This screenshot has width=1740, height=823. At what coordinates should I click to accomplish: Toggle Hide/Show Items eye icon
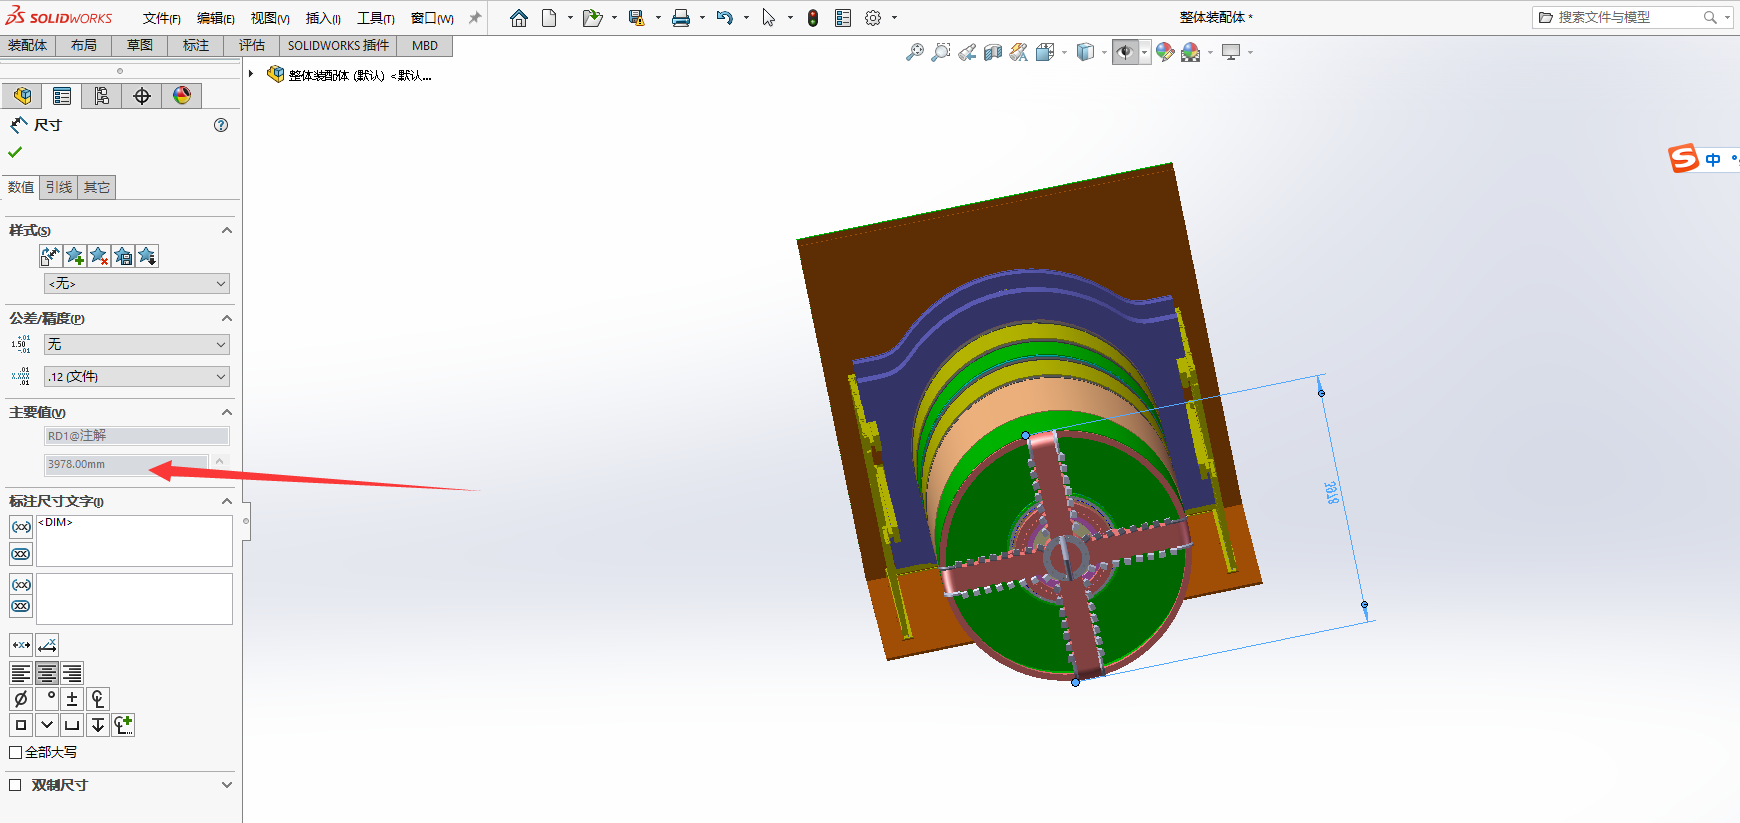[x=1125, y=52]
